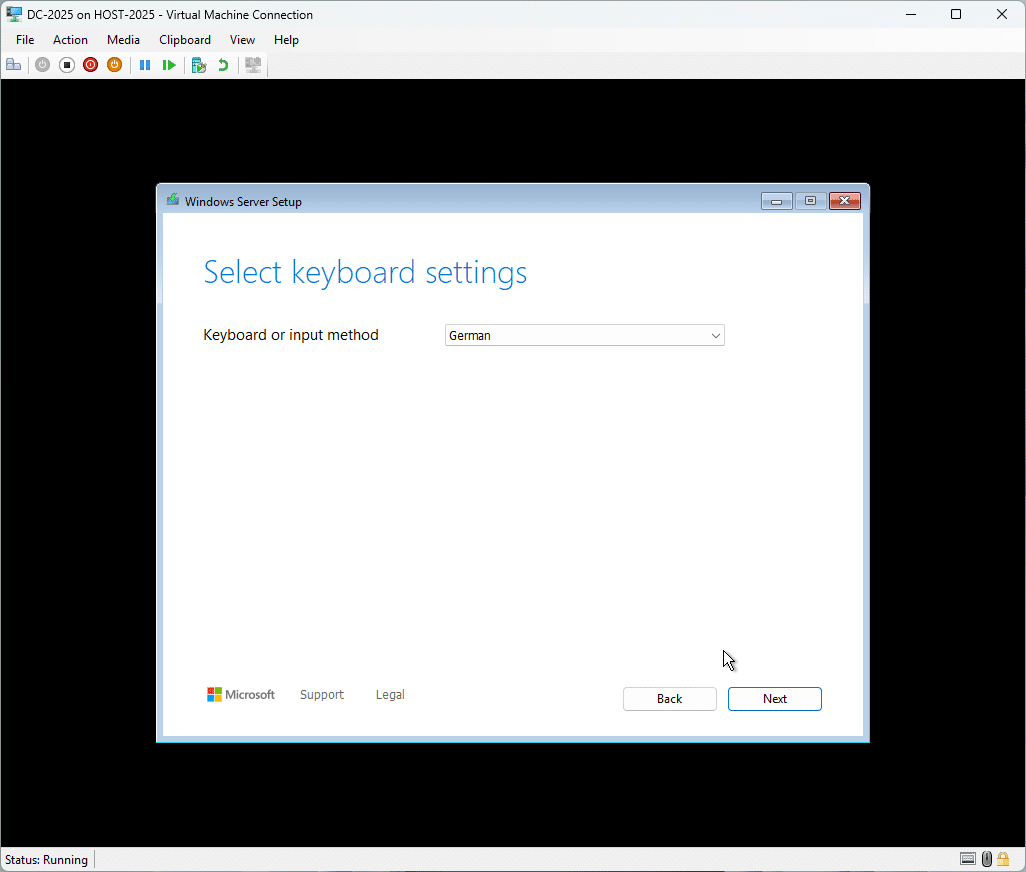Open the Clipboard menu
The width and height of the screenshot is (1026, 872).
coord(184,40)
